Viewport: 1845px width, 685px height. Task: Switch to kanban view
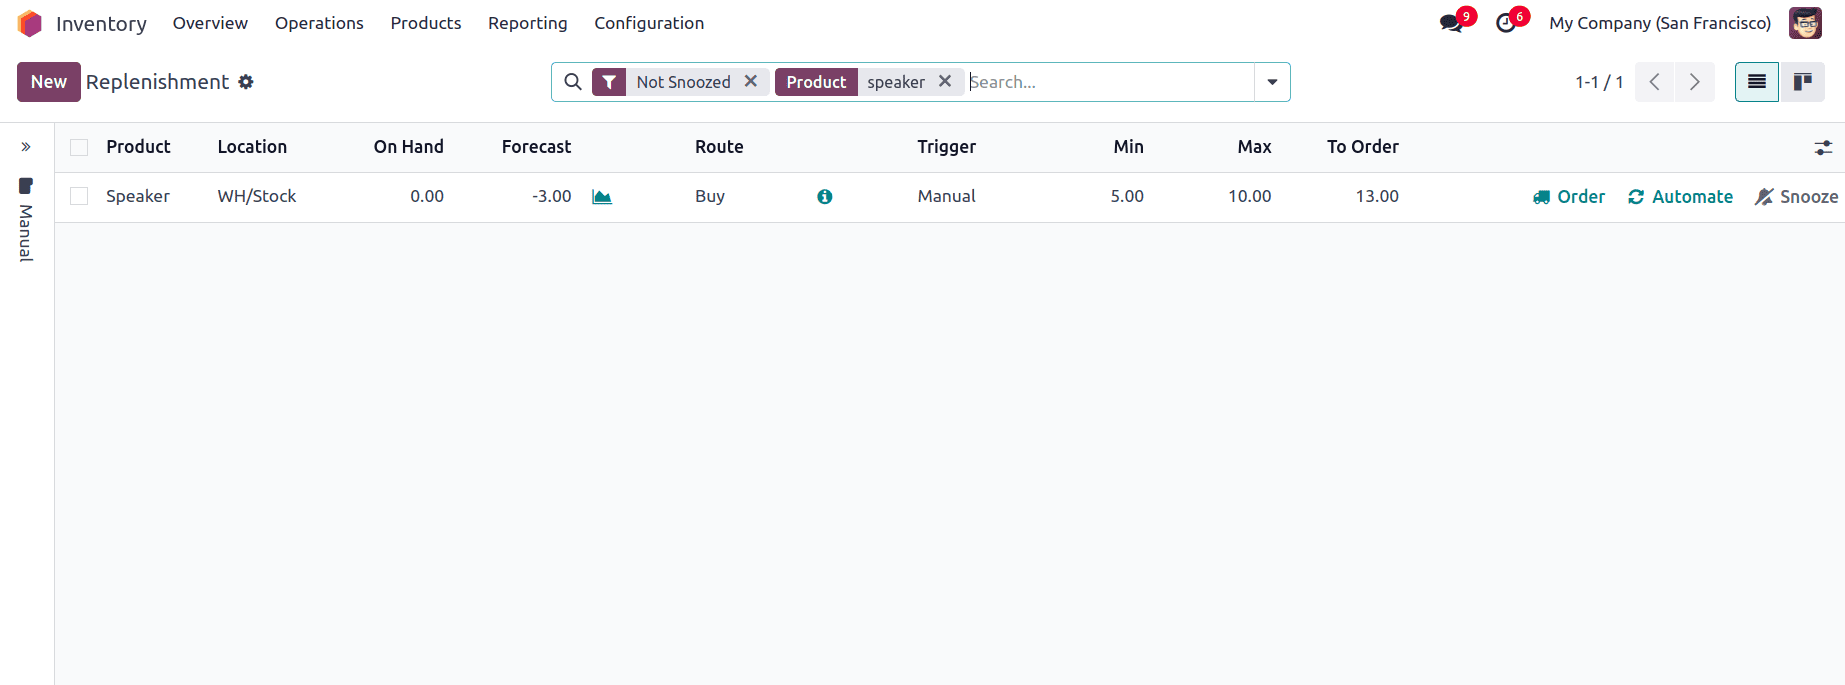(1803, 82)
